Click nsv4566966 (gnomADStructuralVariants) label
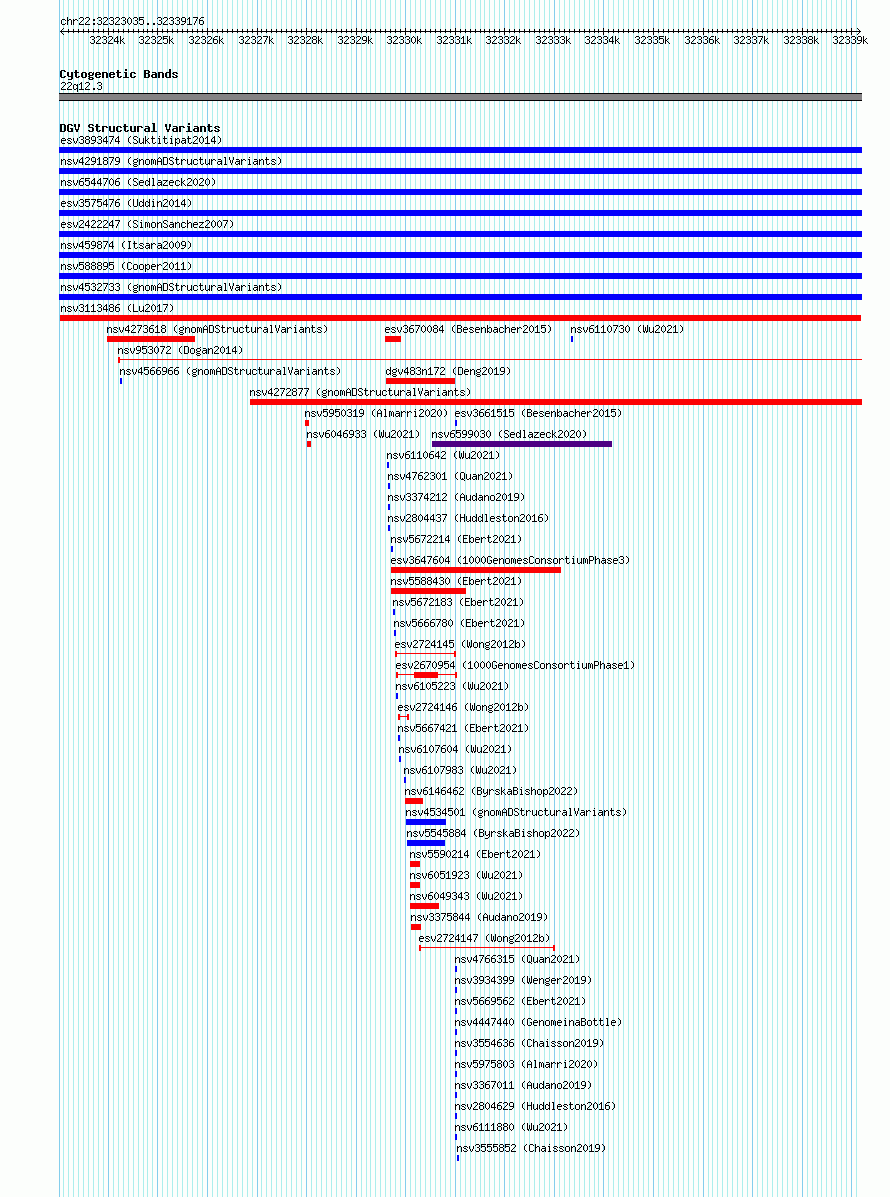890x1197 pixels. pos(230,371)
